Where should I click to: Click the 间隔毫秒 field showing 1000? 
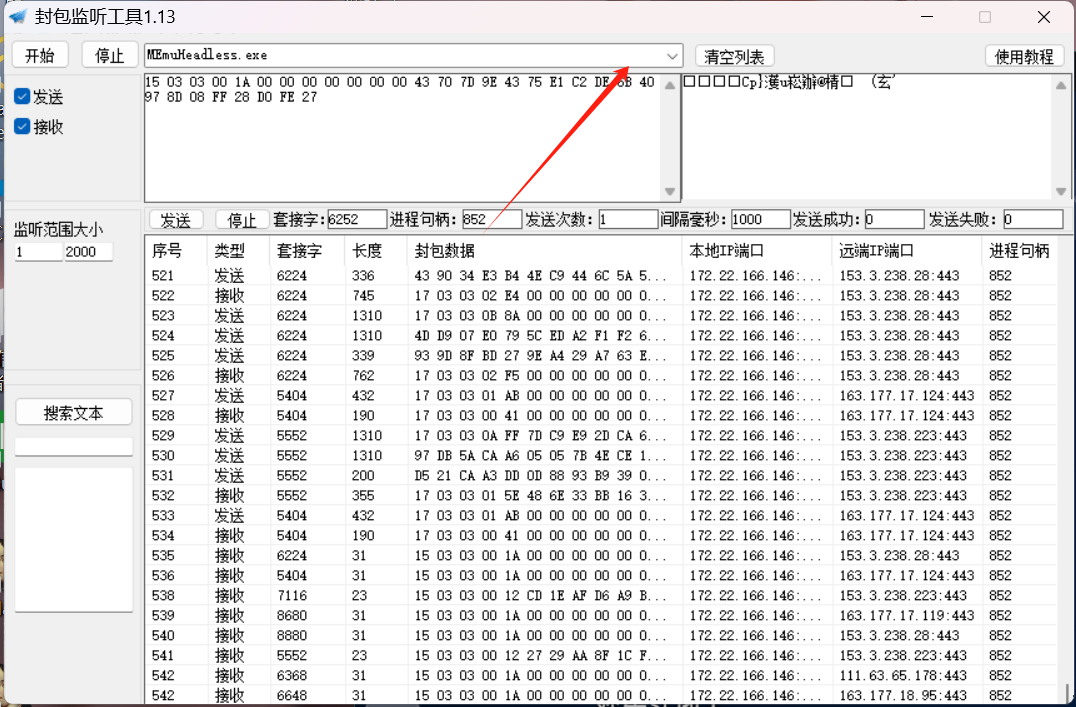[x=760, y=219]
